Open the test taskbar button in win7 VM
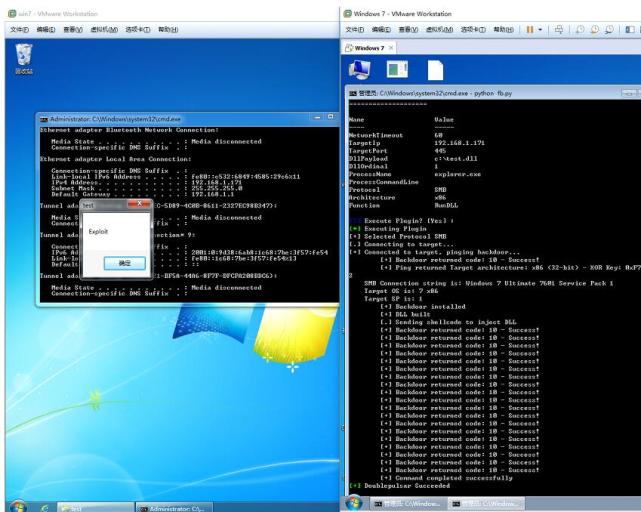This screenshot has height=512, width=641. coord(96,508)
